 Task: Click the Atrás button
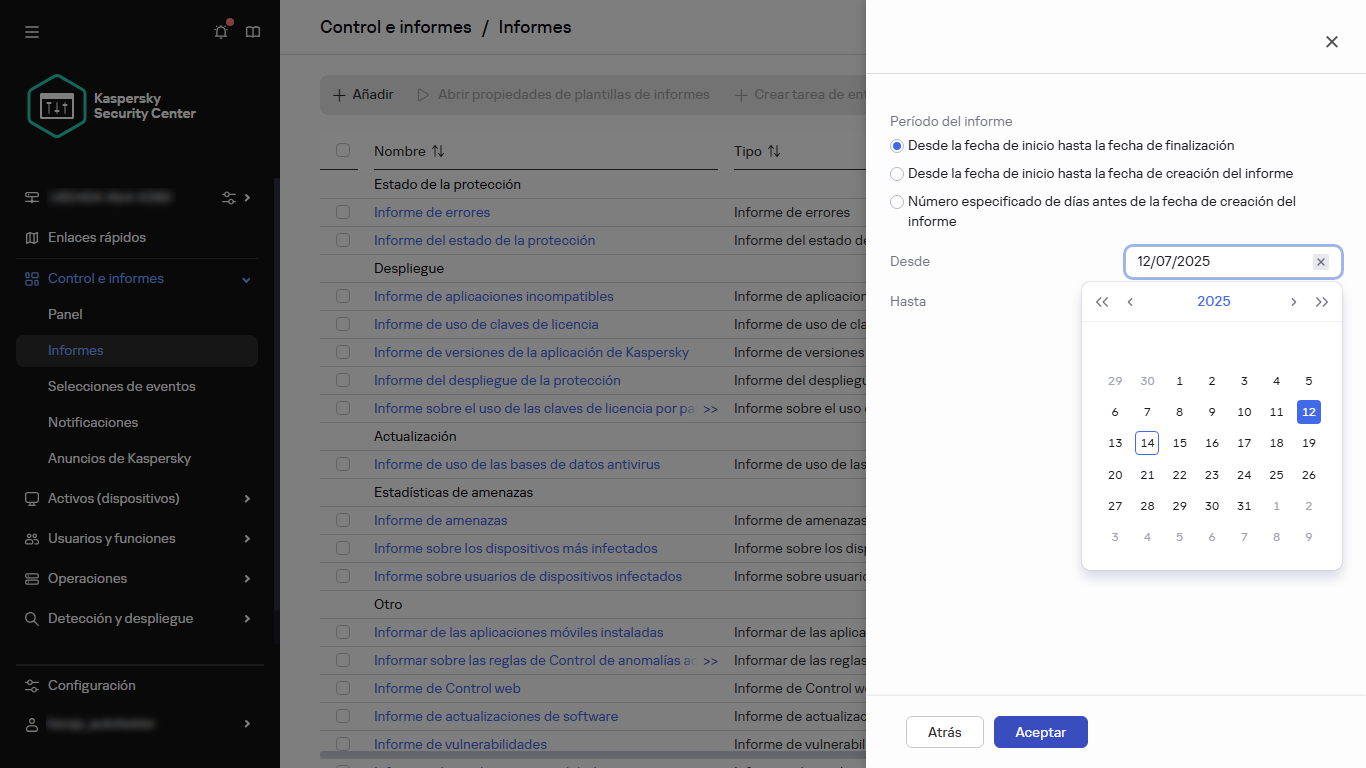click(x=944, y=732)
